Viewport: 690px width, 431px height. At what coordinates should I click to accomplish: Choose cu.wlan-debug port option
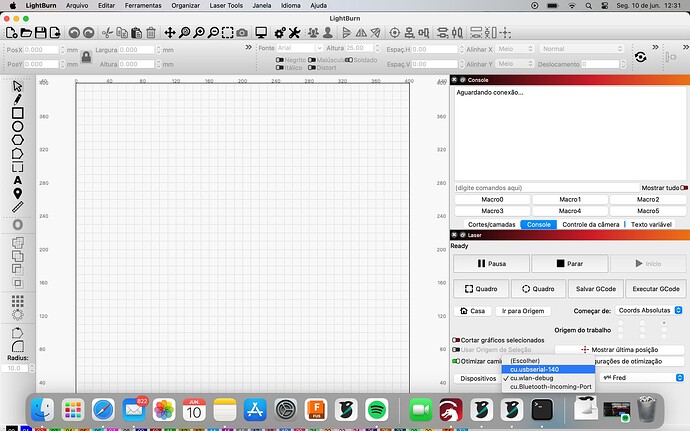(x=548, y=378)
